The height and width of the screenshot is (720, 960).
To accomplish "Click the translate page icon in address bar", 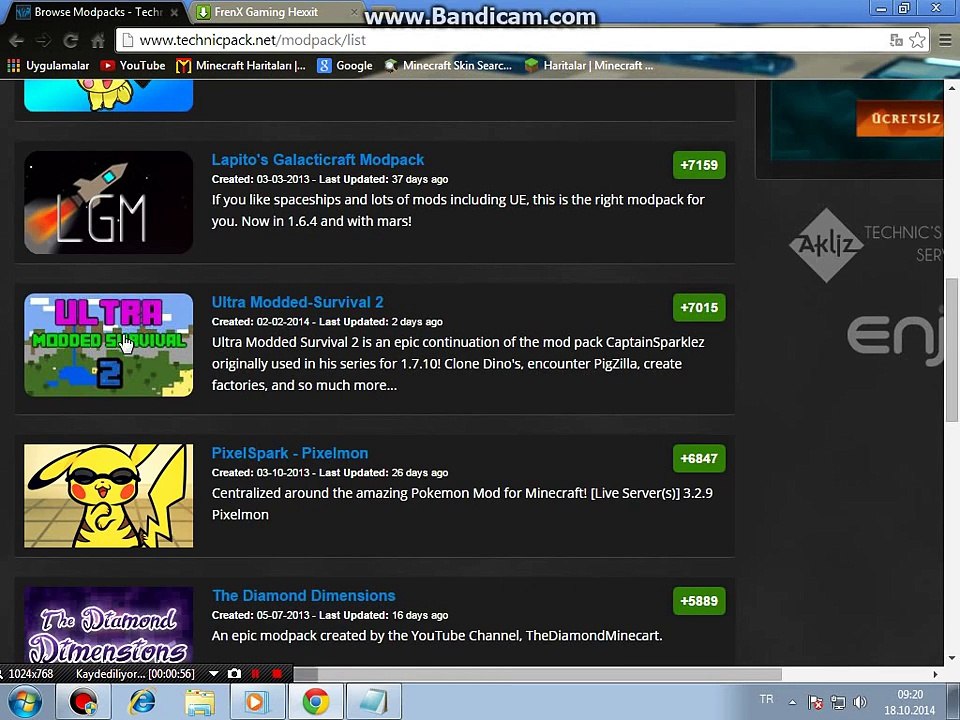I will pyautogui.click(x=896, y=40).
